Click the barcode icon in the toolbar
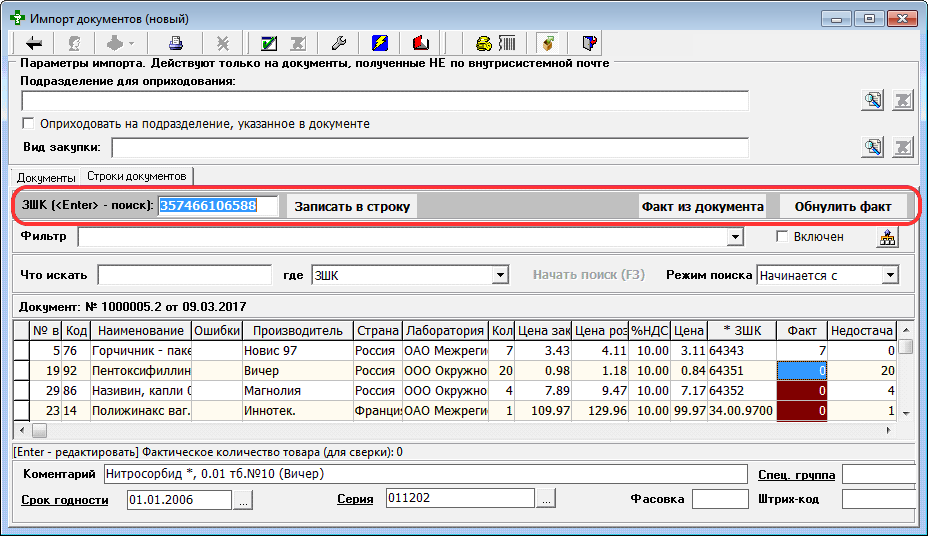The width and height of the screenshot is (928, 536). (x=508, y=43)
